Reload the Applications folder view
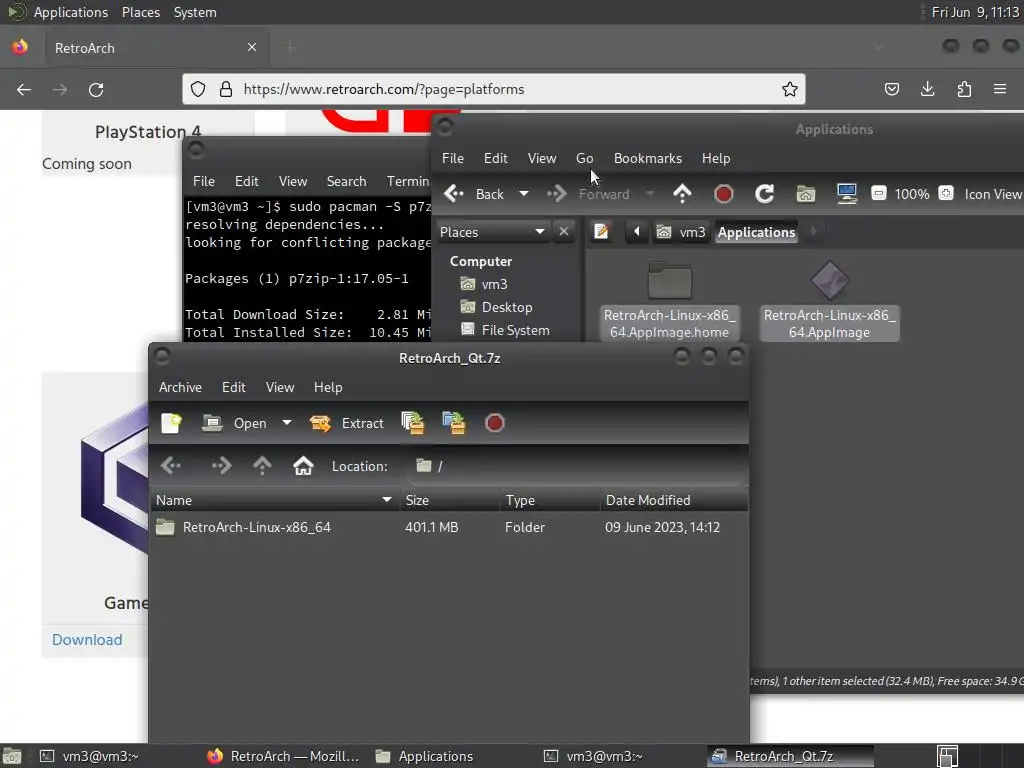The height and width of the screenshot is (768, 1024). (x=765, y=194)
